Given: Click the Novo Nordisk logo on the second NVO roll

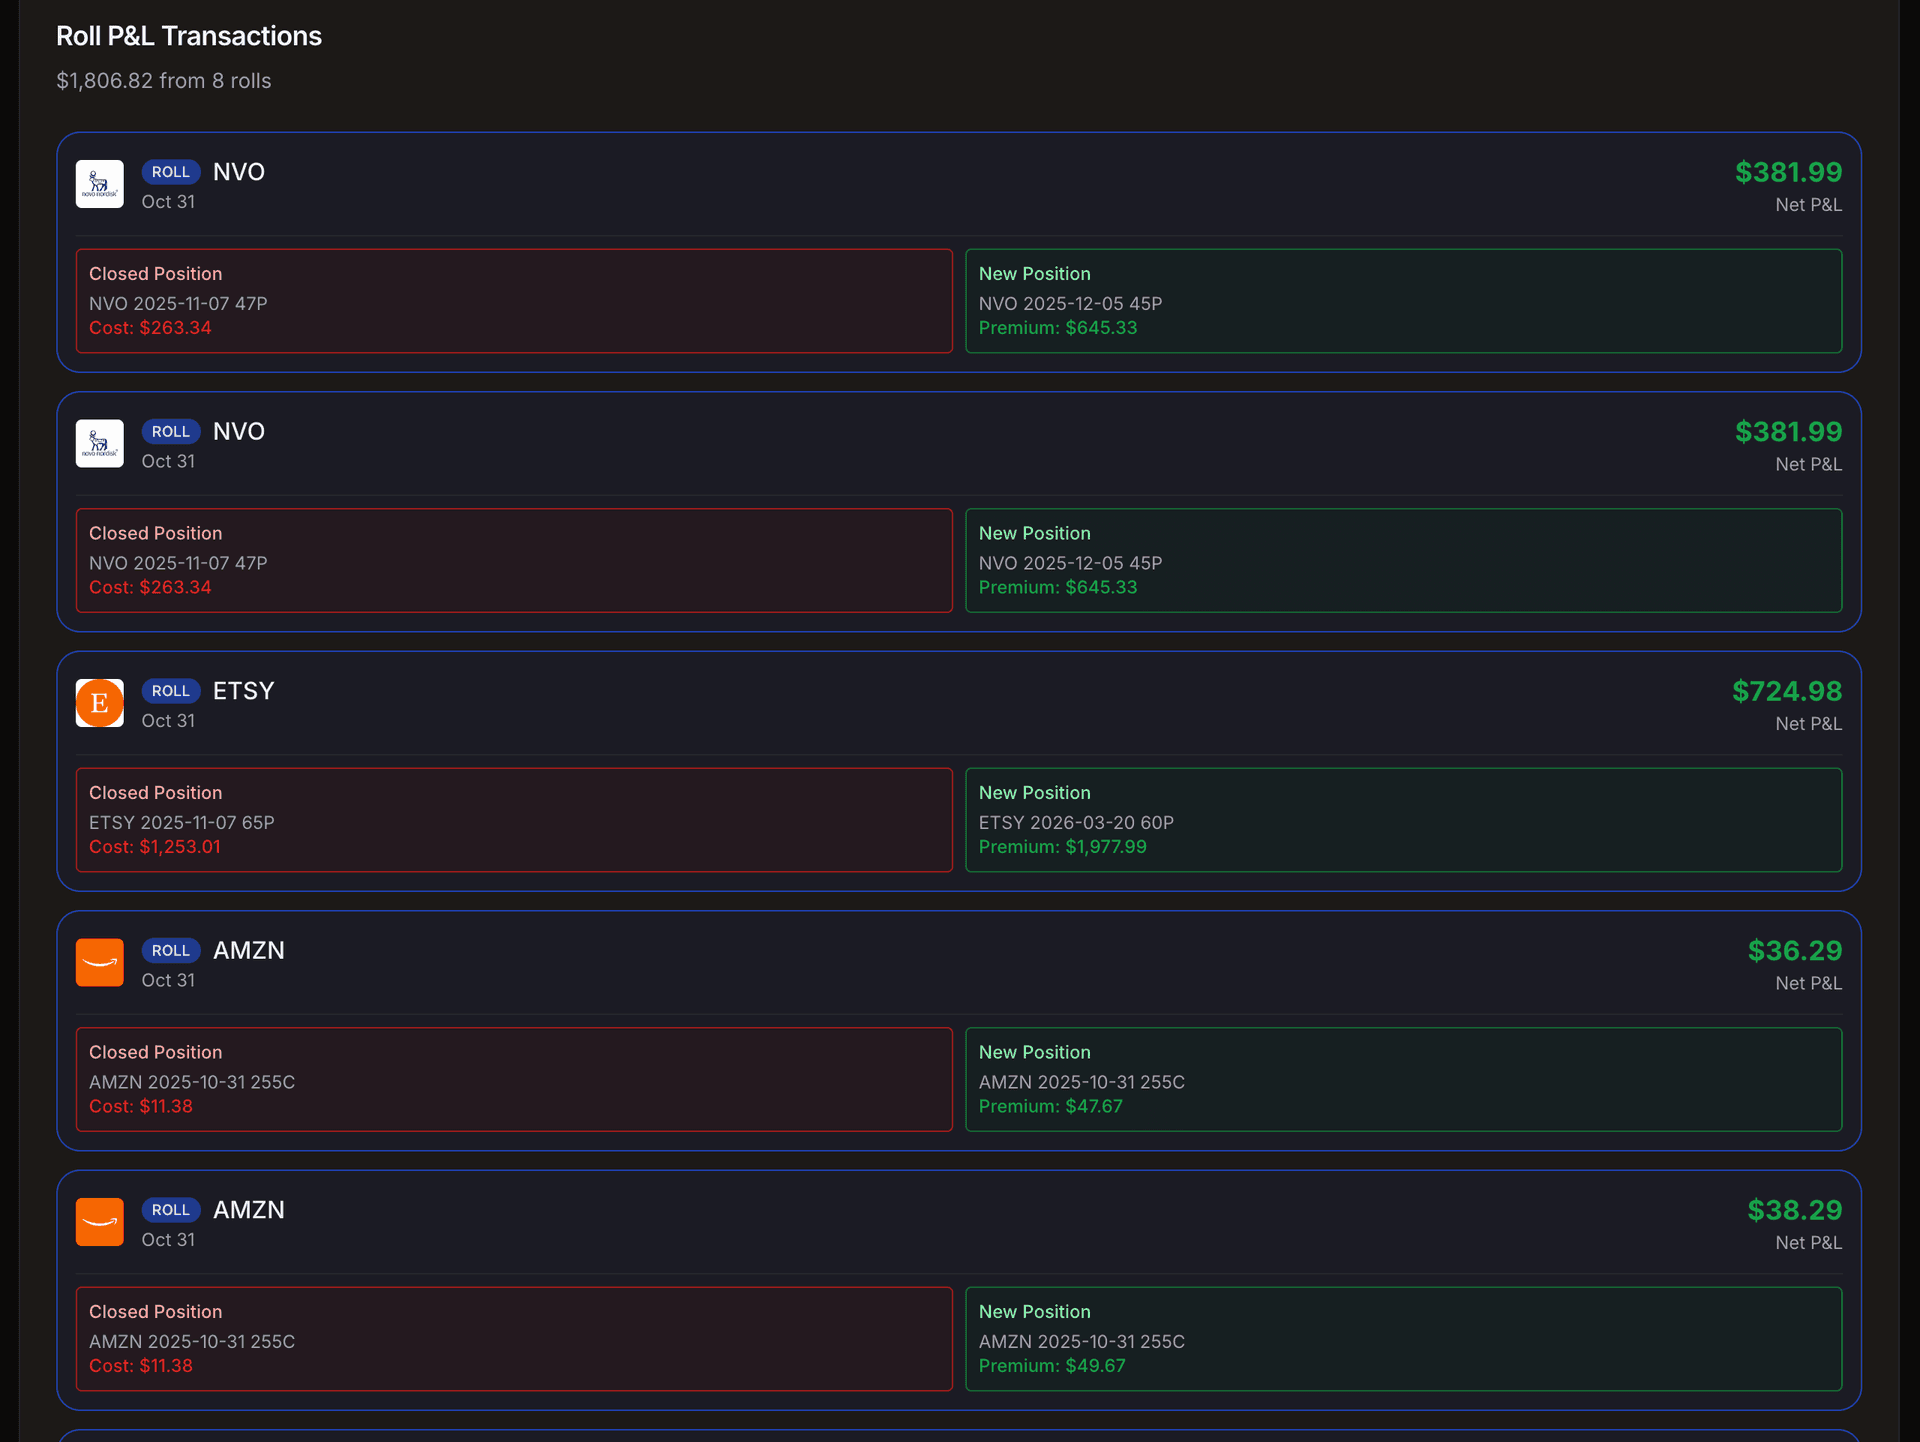Looking at the screenshot, I should pyautogui.click(x=99, y=443).
